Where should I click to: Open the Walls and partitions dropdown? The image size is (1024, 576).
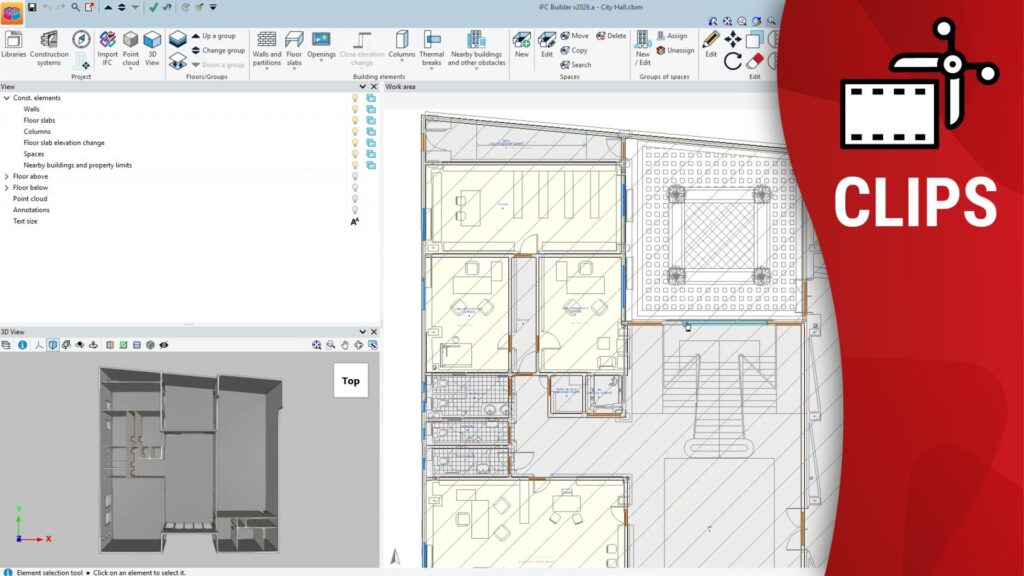(x=267, y=46)
